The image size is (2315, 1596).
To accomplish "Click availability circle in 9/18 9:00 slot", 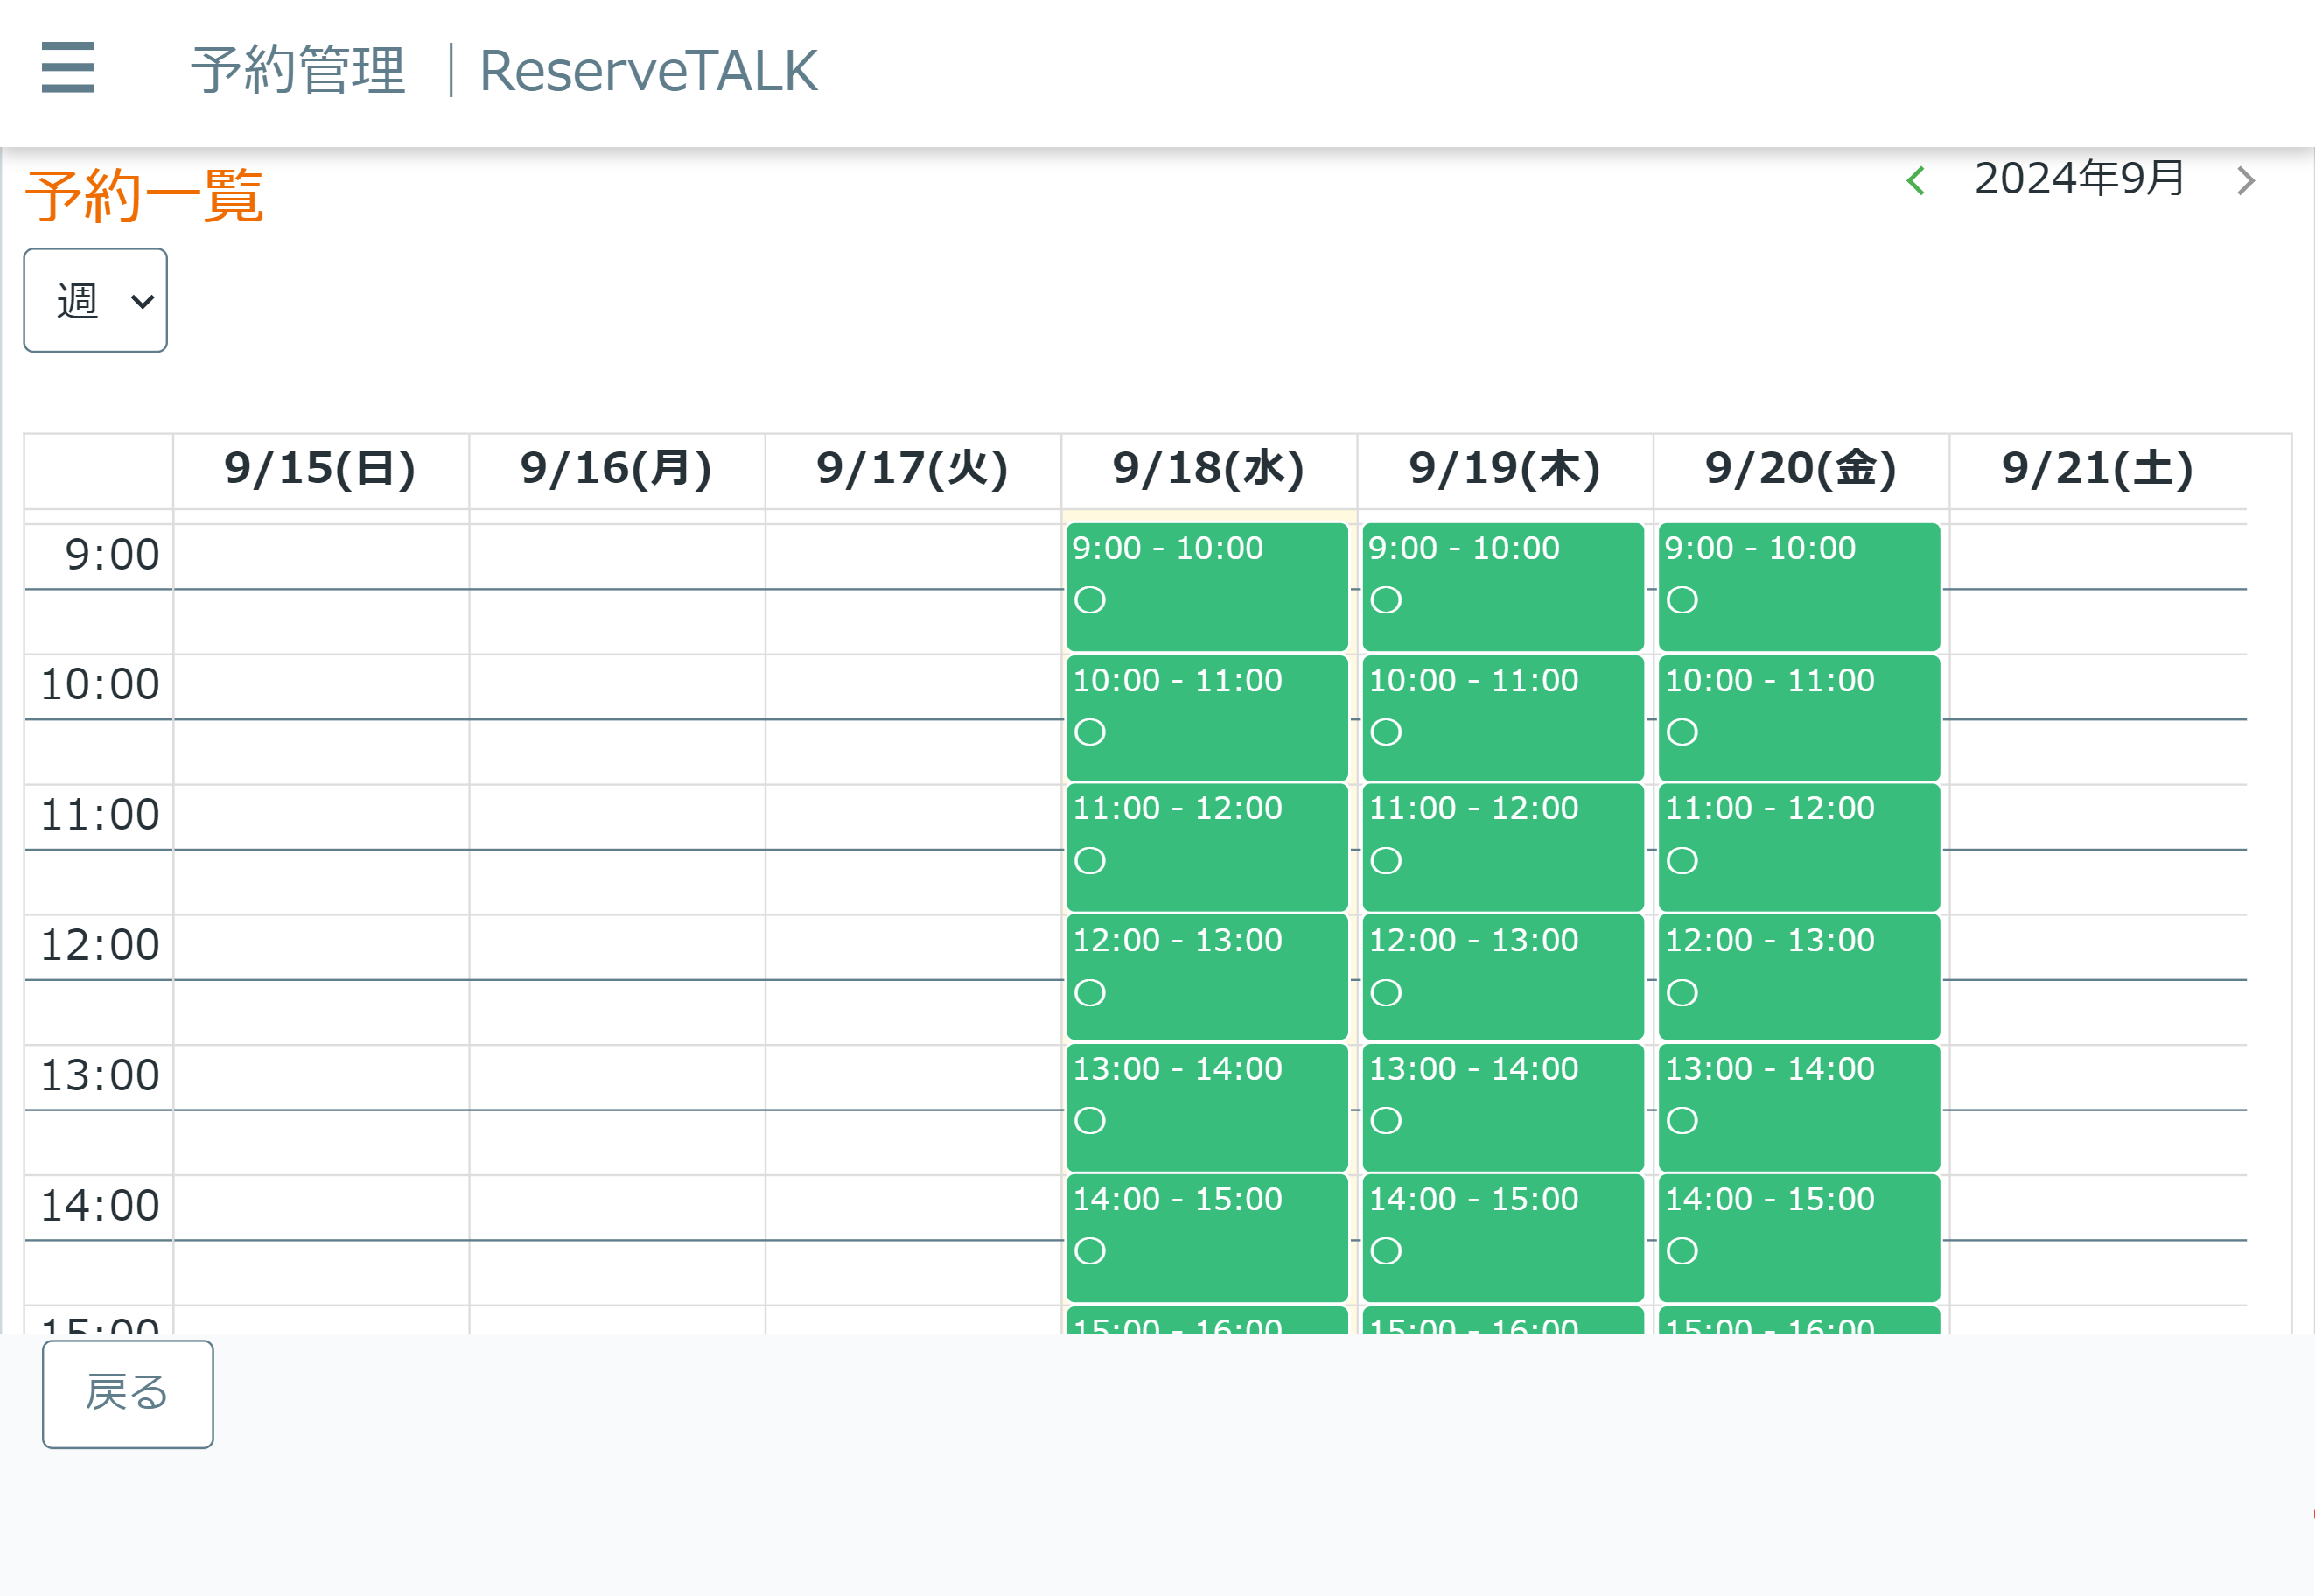I will [1089, 600].
